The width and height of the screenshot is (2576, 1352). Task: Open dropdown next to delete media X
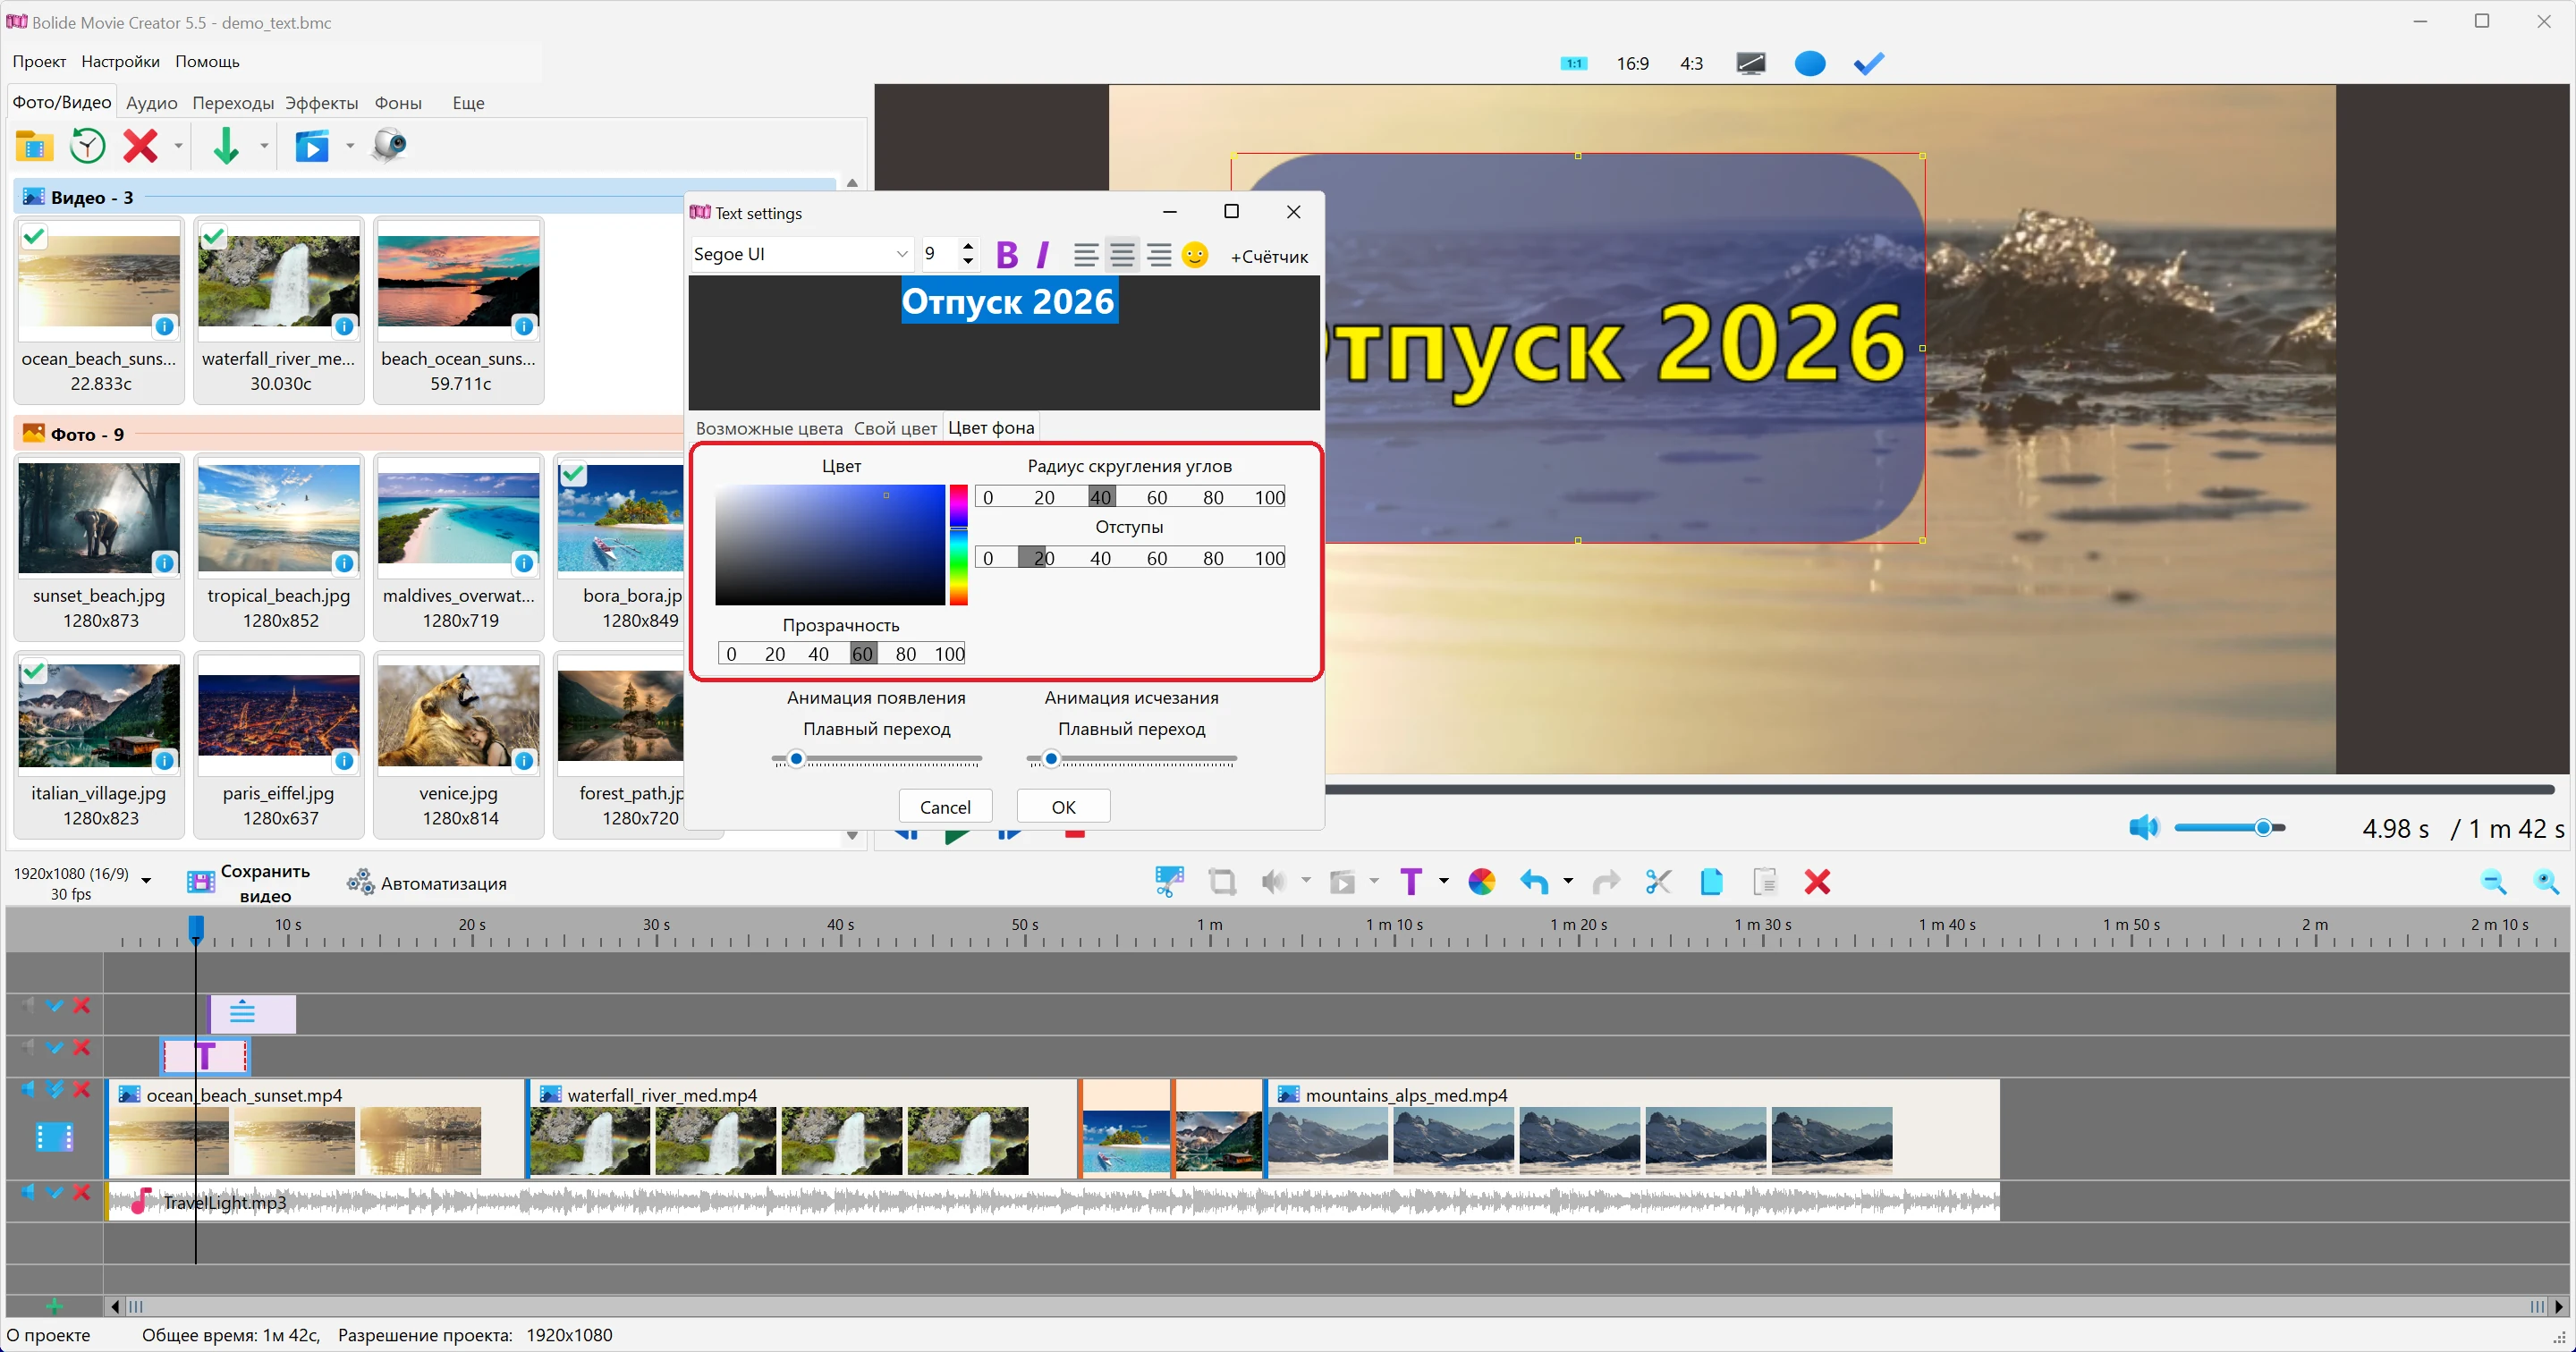click(x=178, y=146)
